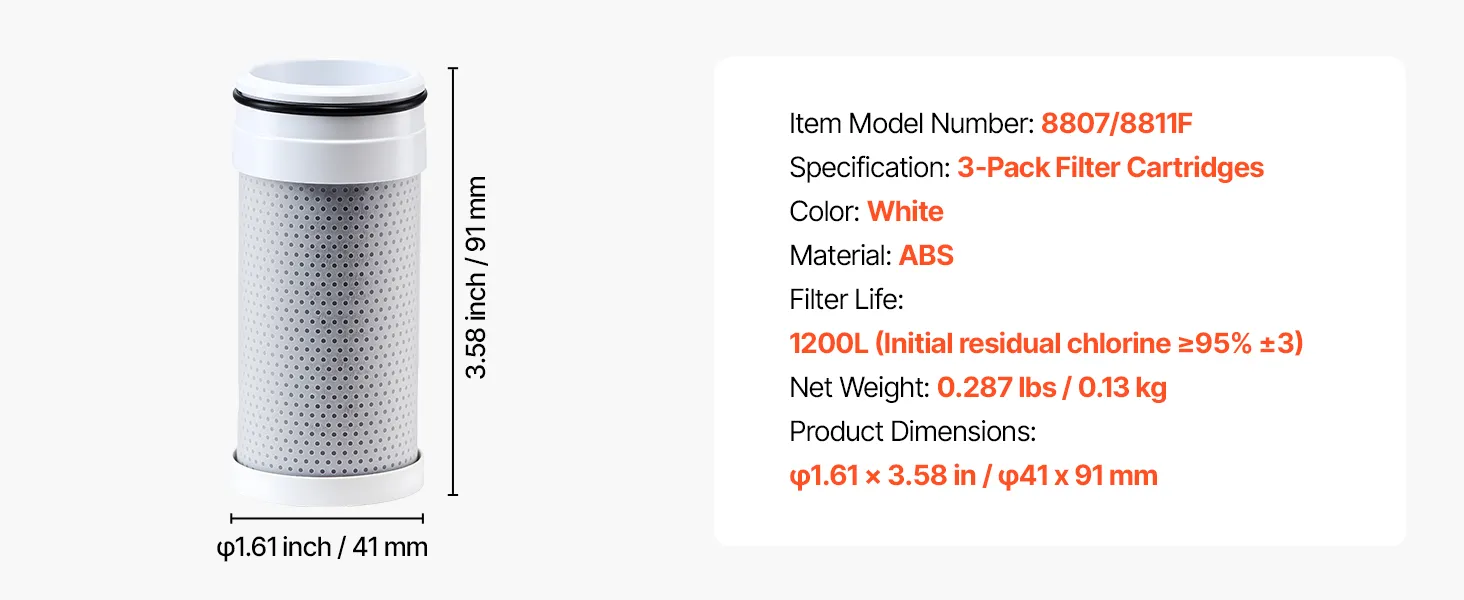This screenshot has width=1464, height=600.
Task: Click the 0.287 lbs / 0.13 kg weight value
Action: coord(1052,388)
